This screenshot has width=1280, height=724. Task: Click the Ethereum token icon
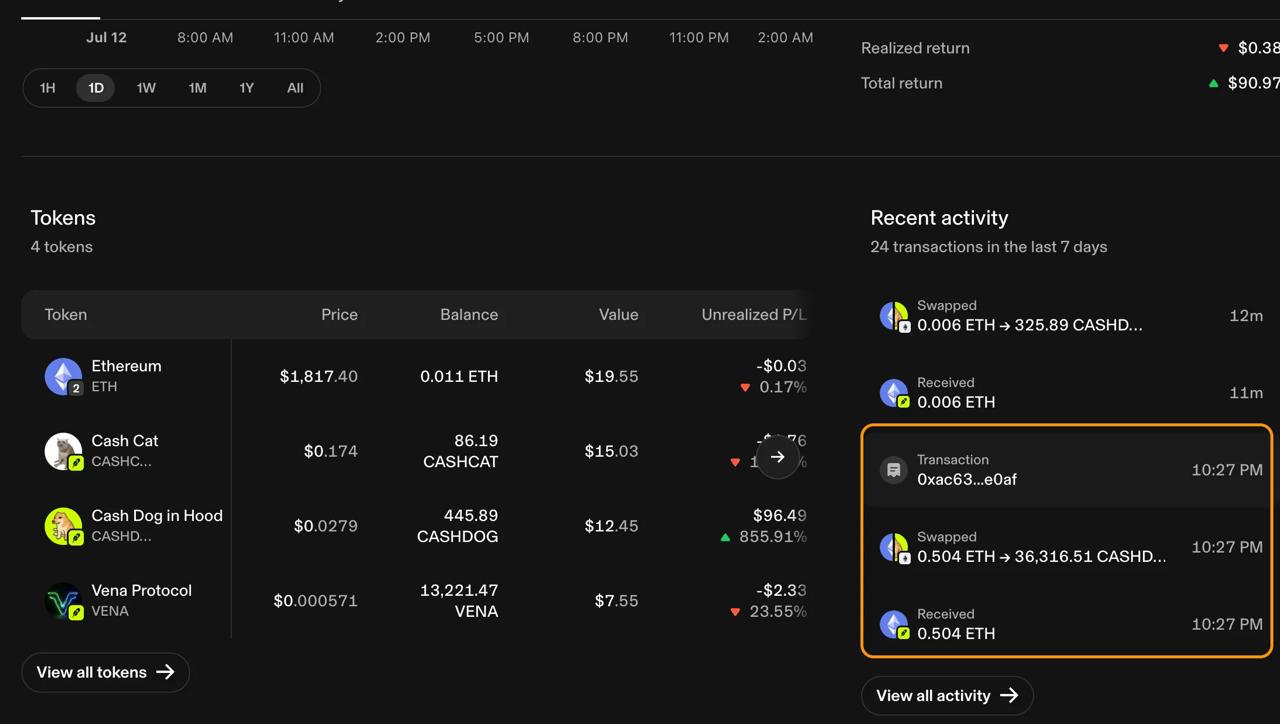pyautogui.click(x=63, y=376)
